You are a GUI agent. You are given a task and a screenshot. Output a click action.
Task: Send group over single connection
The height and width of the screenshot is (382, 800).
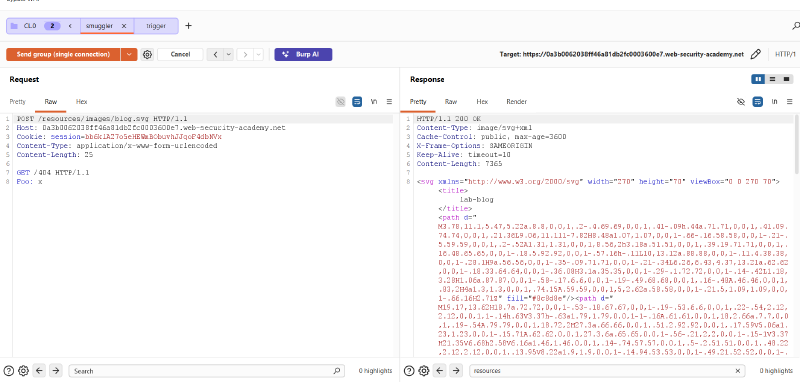coord(63,55)
